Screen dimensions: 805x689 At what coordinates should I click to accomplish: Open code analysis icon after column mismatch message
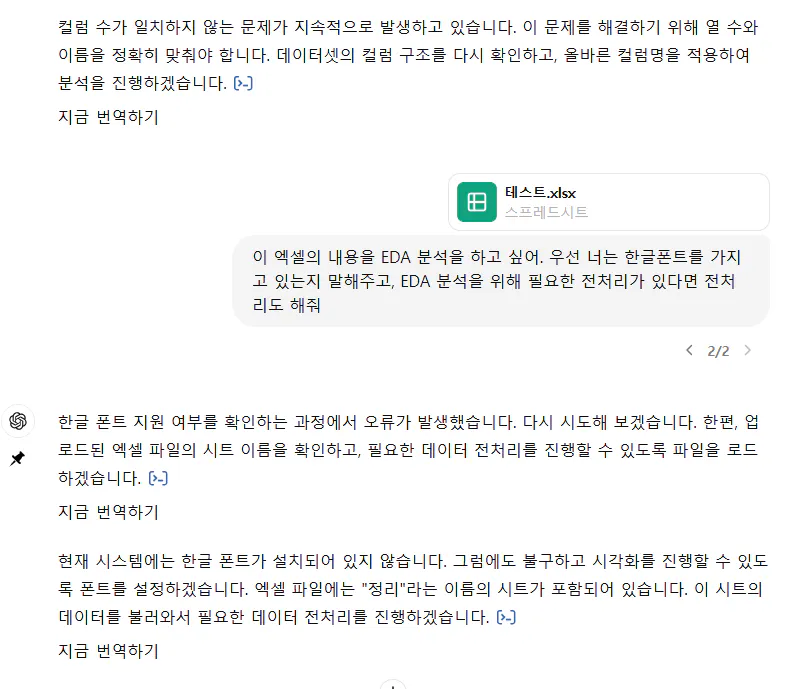(x=243, y=83)
